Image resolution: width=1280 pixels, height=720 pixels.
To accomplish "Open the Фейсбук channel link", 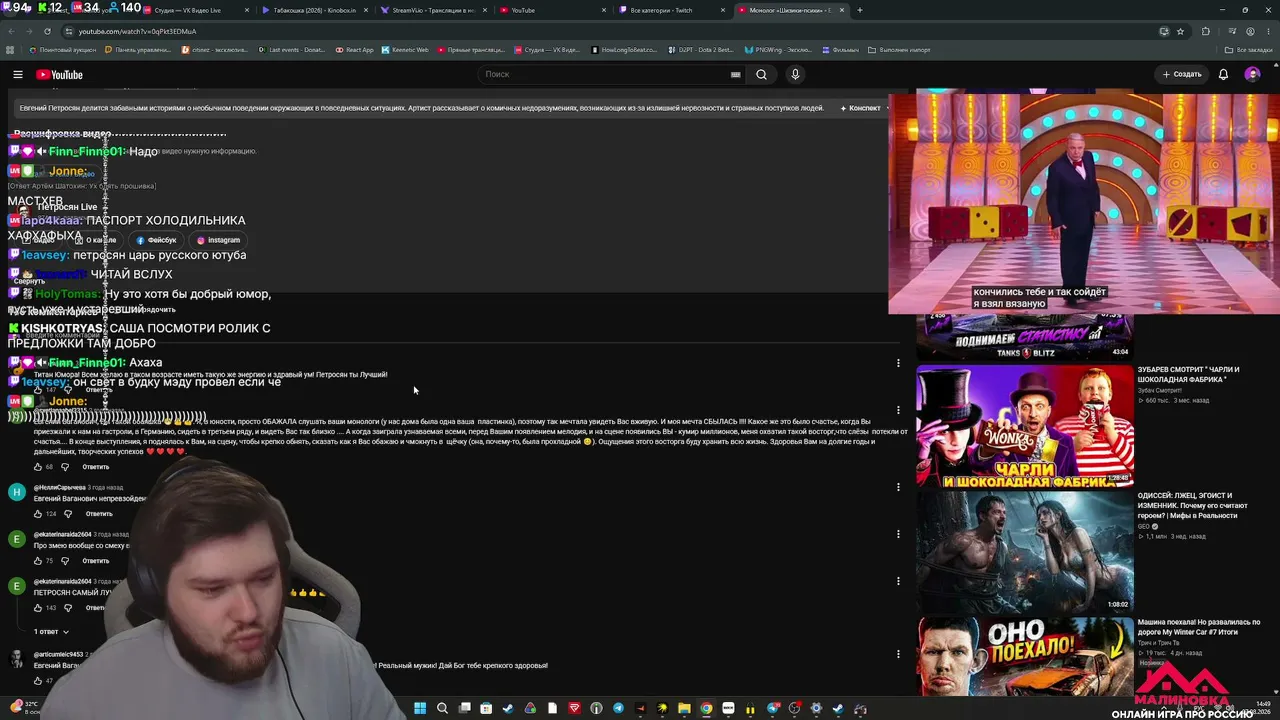I will pyautogui.click(x=157, y=240).
